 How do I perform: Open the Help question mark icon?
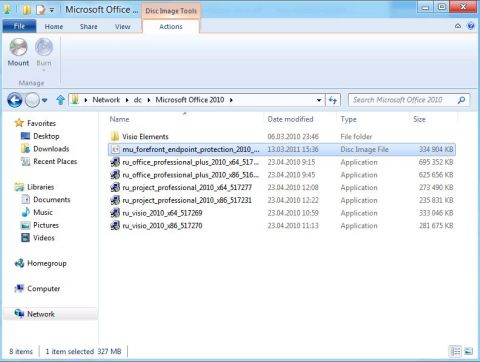pos(471,26)
